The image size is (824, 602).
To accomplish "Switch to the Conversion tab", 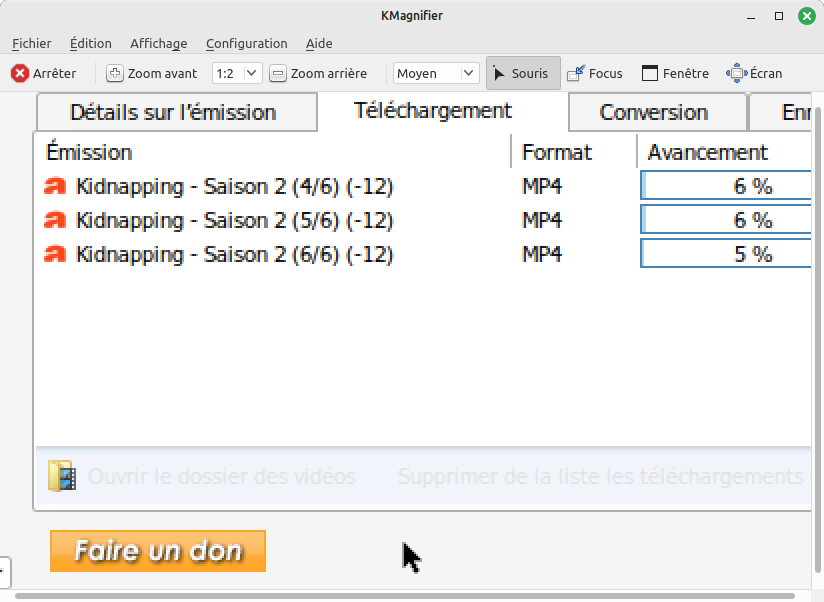I will [x=654, y=112].
